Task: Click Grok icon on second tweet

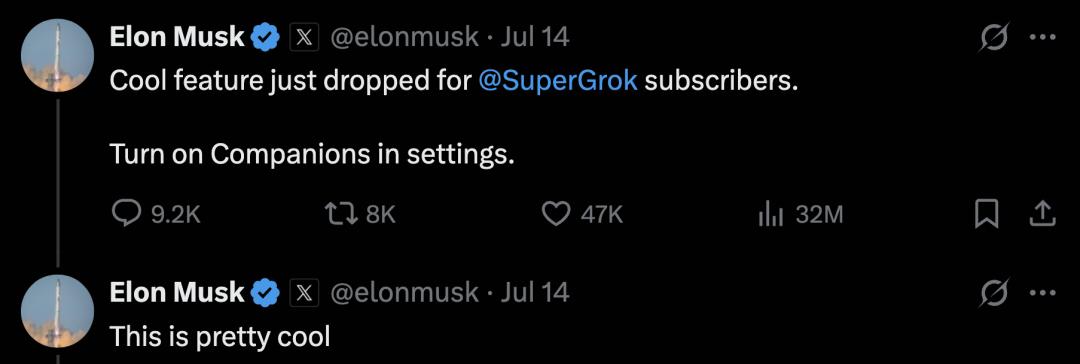Action: click(995, 293)
